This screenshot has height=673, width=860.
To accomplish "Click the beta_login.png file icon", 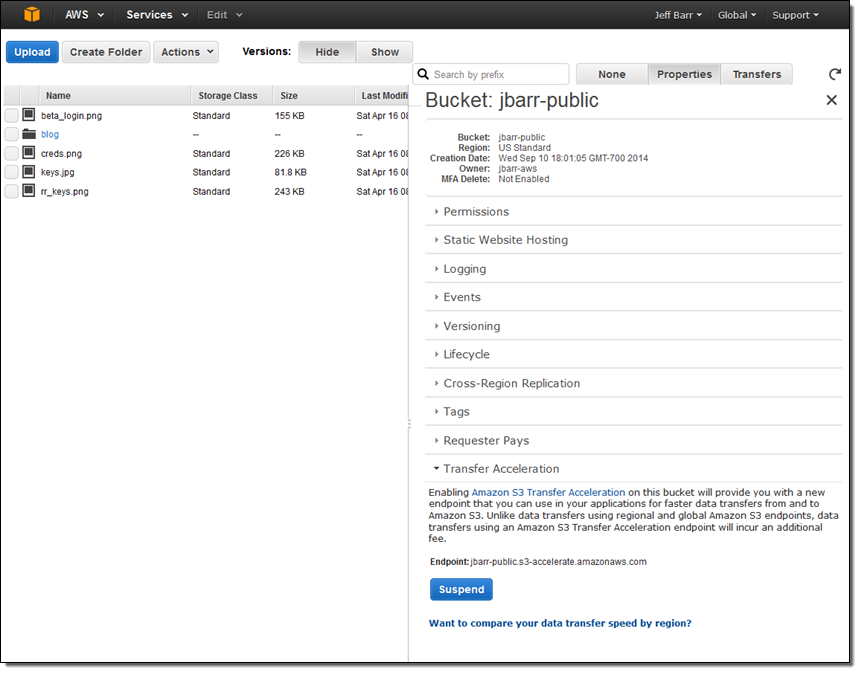I will coord(29,116).
